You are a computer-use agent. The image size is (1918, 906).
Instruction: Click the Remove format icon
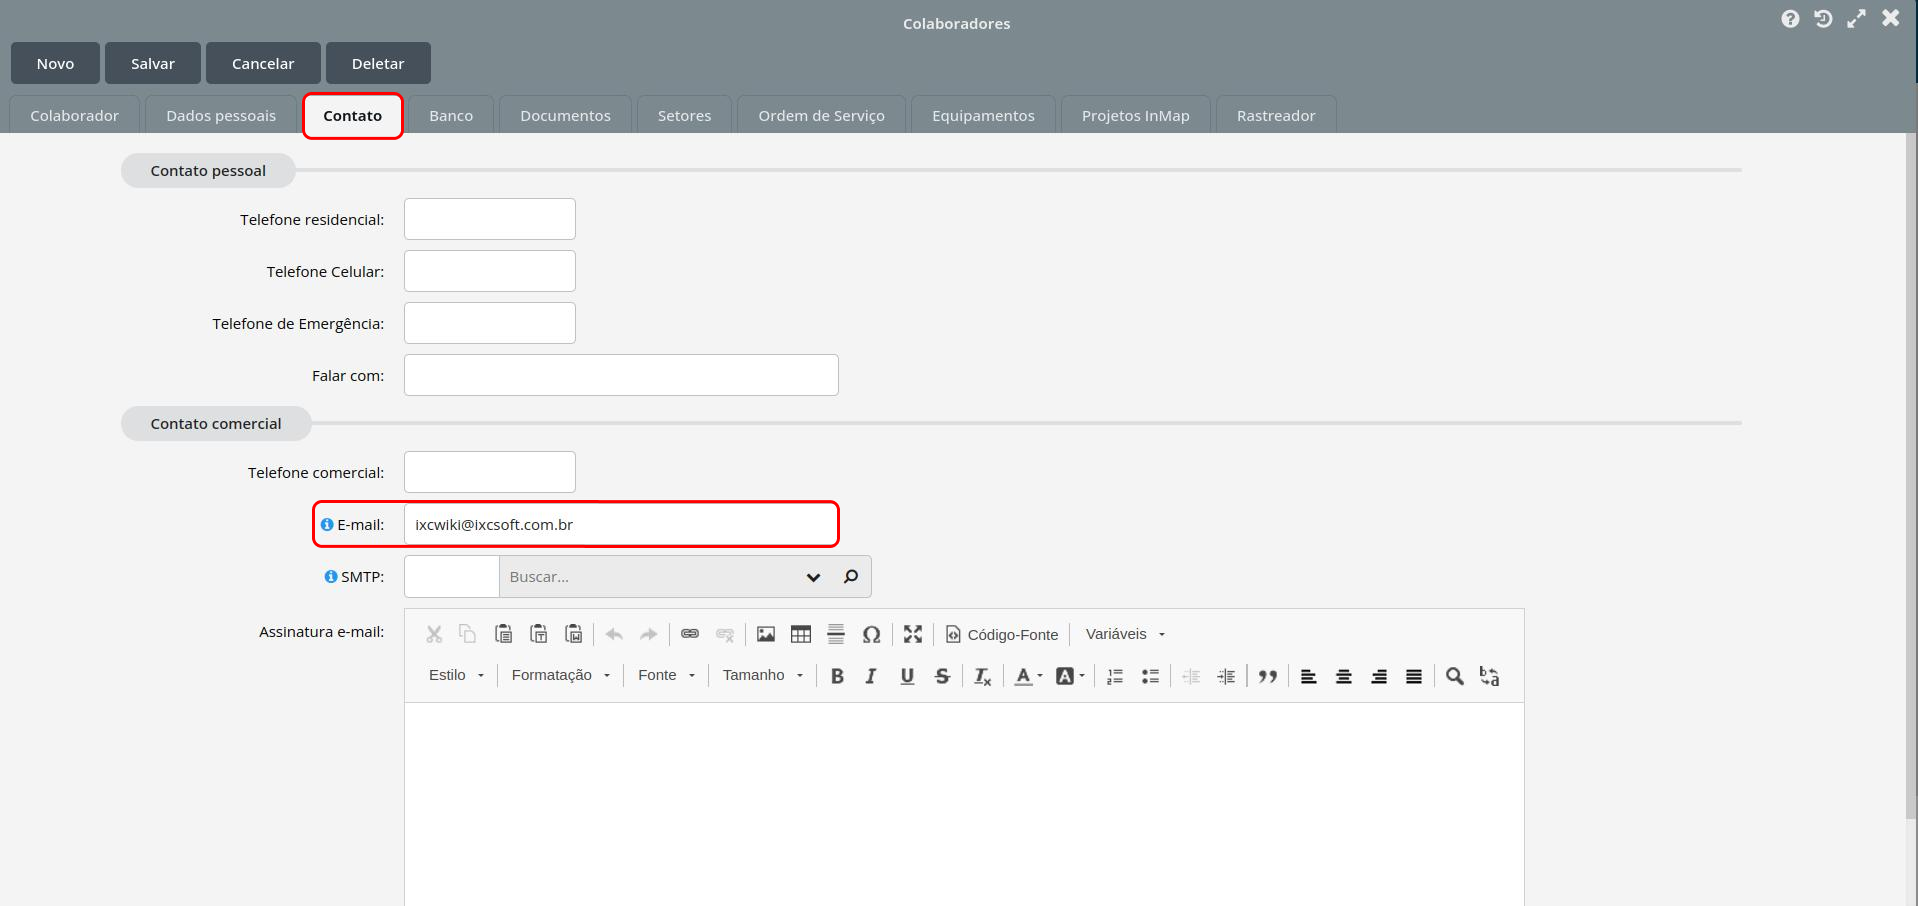(983, 676)
